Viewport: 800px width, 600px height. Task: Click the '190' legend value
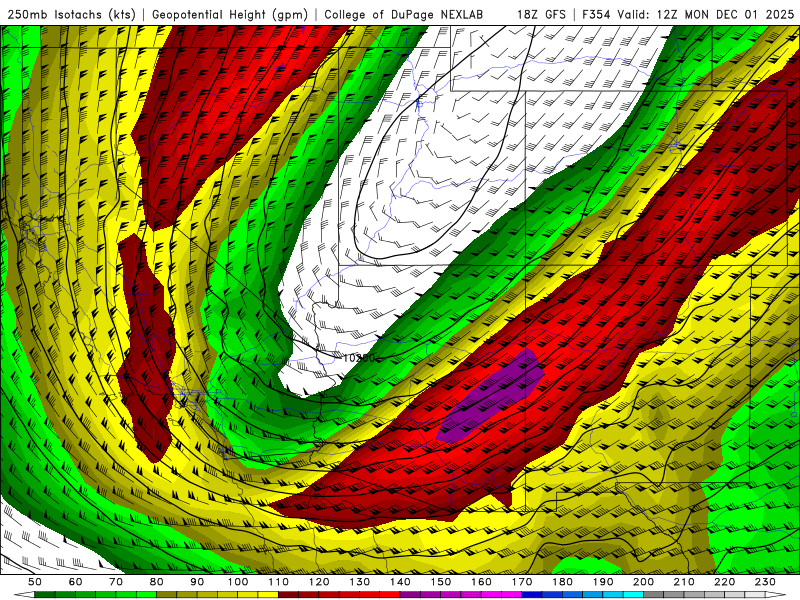603,582
